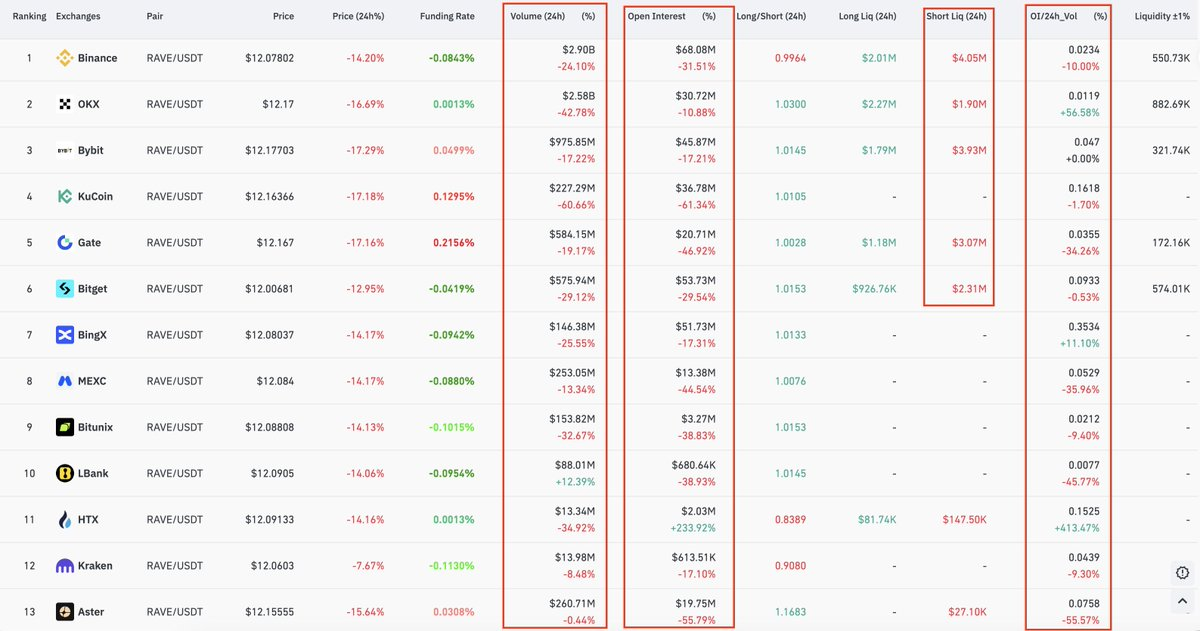Click the MEXC logo icon
The width and height of the screenshot is (1200, 631).
65,381
